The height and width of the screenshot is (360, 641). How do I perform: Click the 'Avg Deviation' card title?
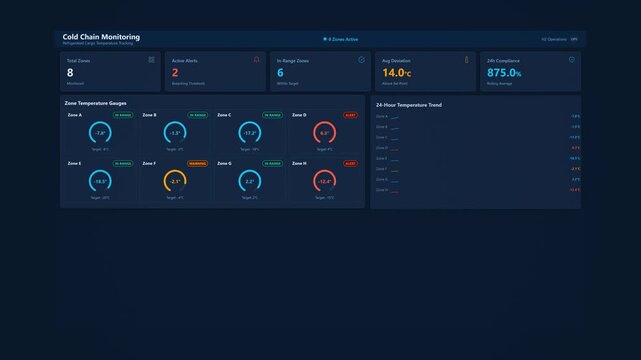(x=396, y=61)
